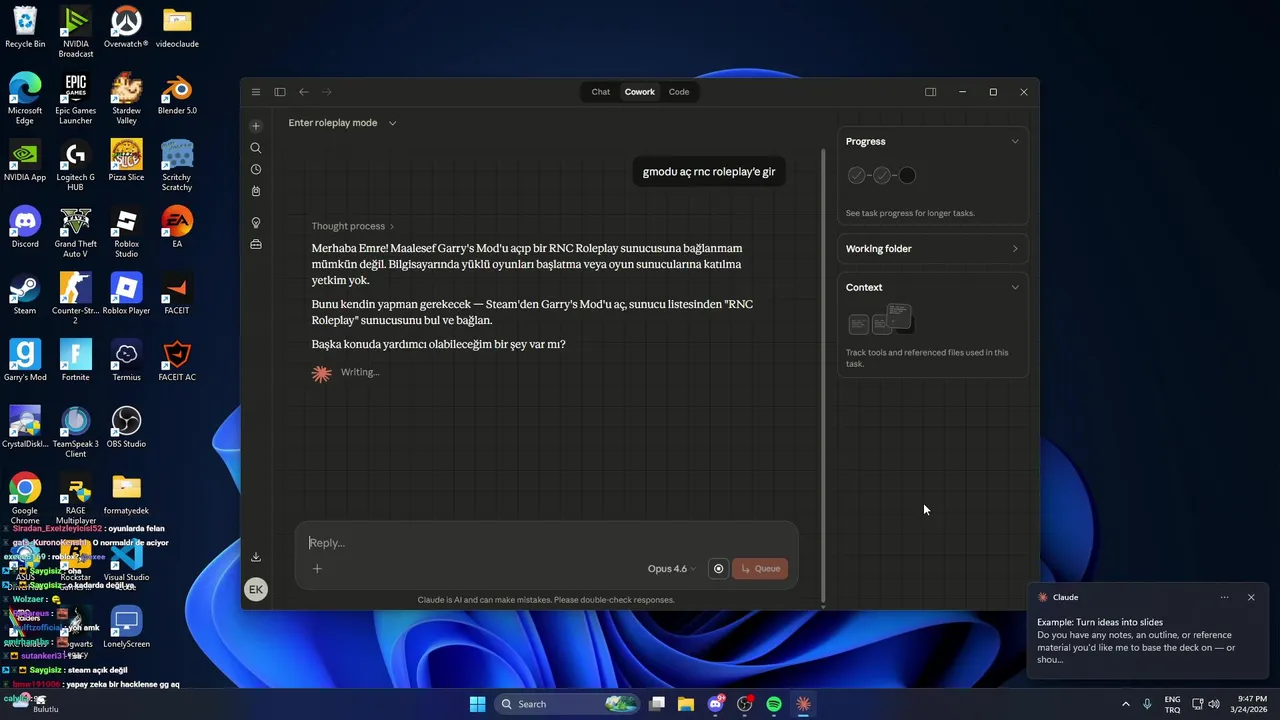Open the history clock icon
This screenshot has width=1280, height=720.
[x=256, y=170]
